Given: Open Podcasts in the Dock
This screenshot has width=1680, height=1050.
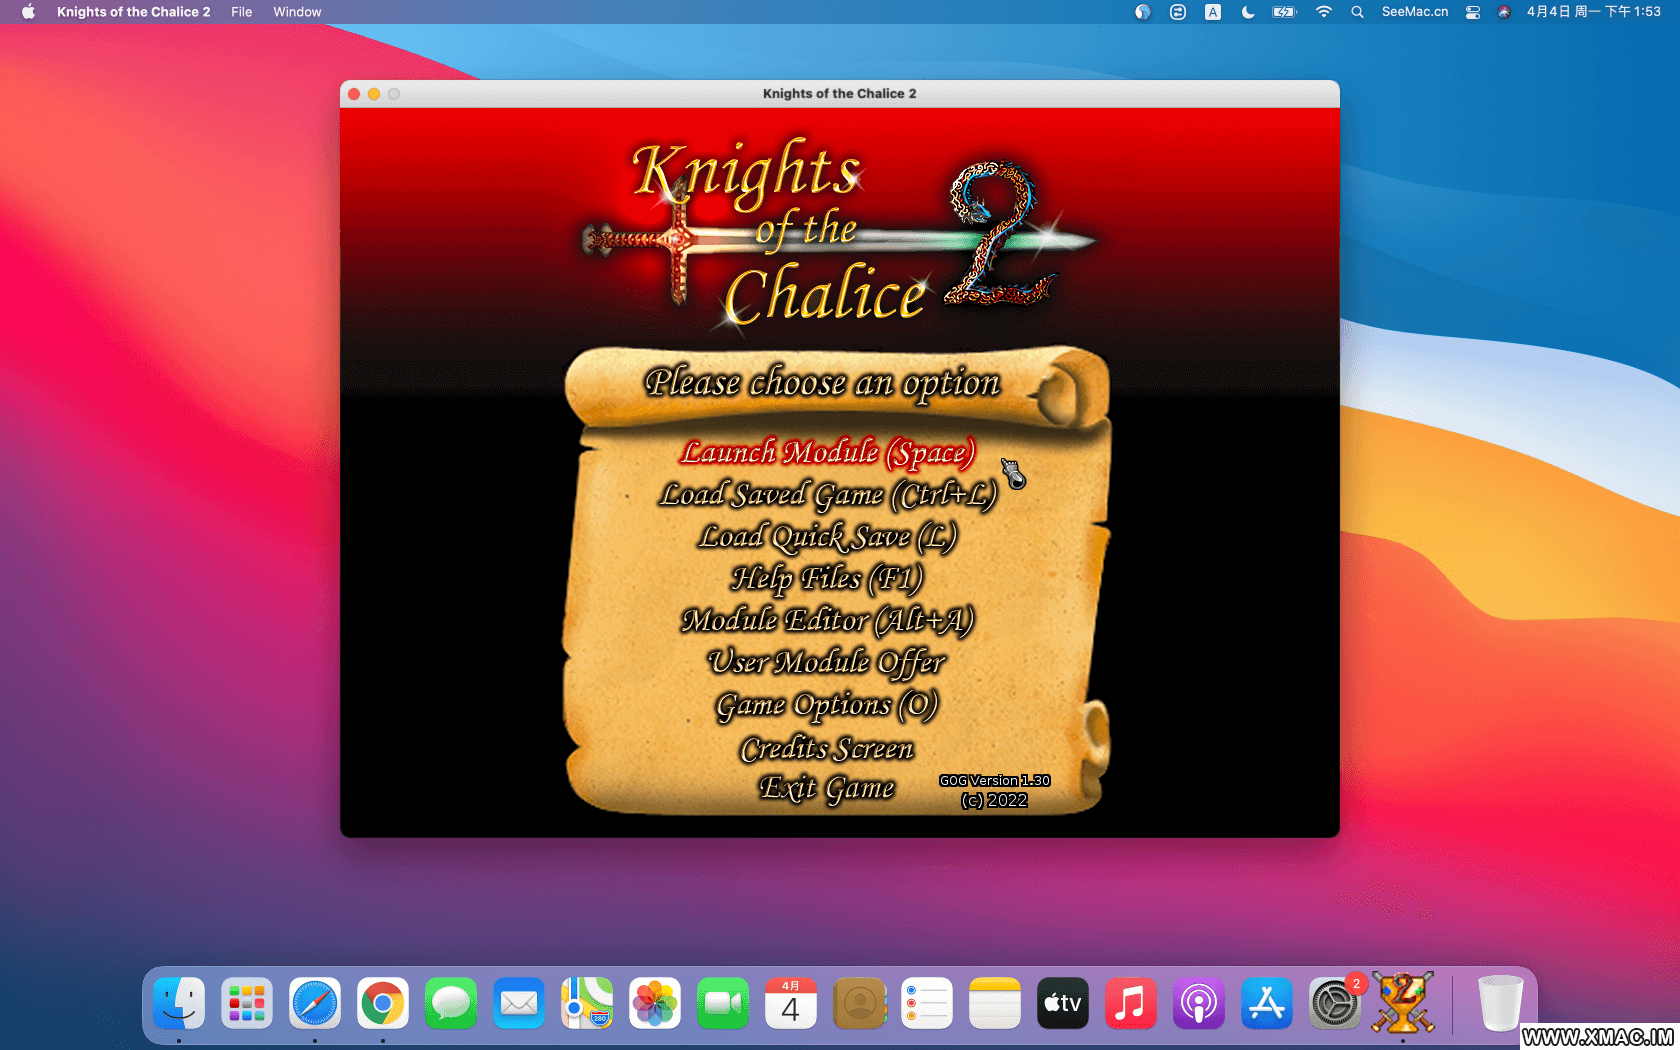Looking at the screenshot, I should point(1199,1003).
